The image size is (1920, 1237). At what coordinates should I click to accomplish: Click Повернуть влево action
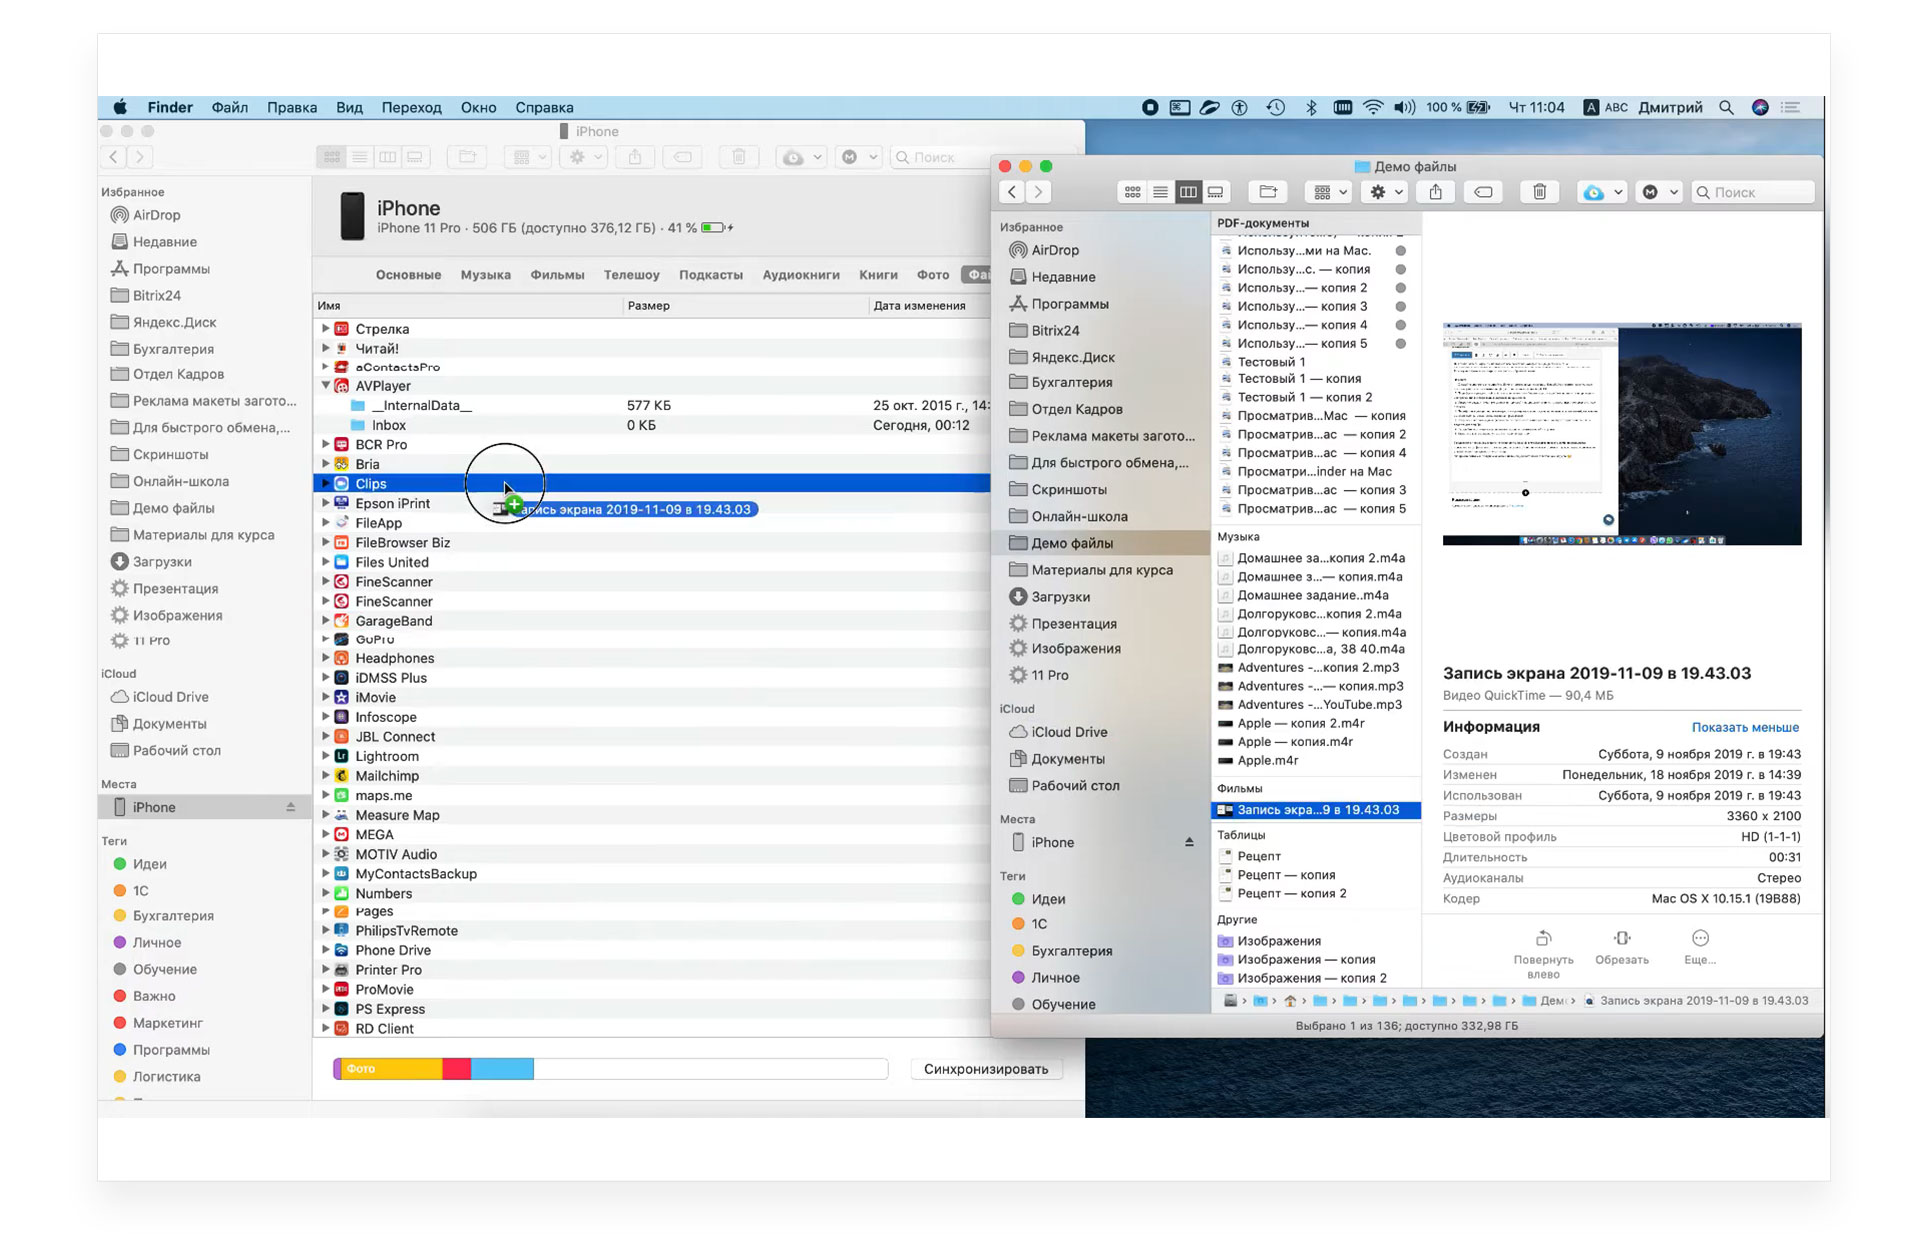1543,953
